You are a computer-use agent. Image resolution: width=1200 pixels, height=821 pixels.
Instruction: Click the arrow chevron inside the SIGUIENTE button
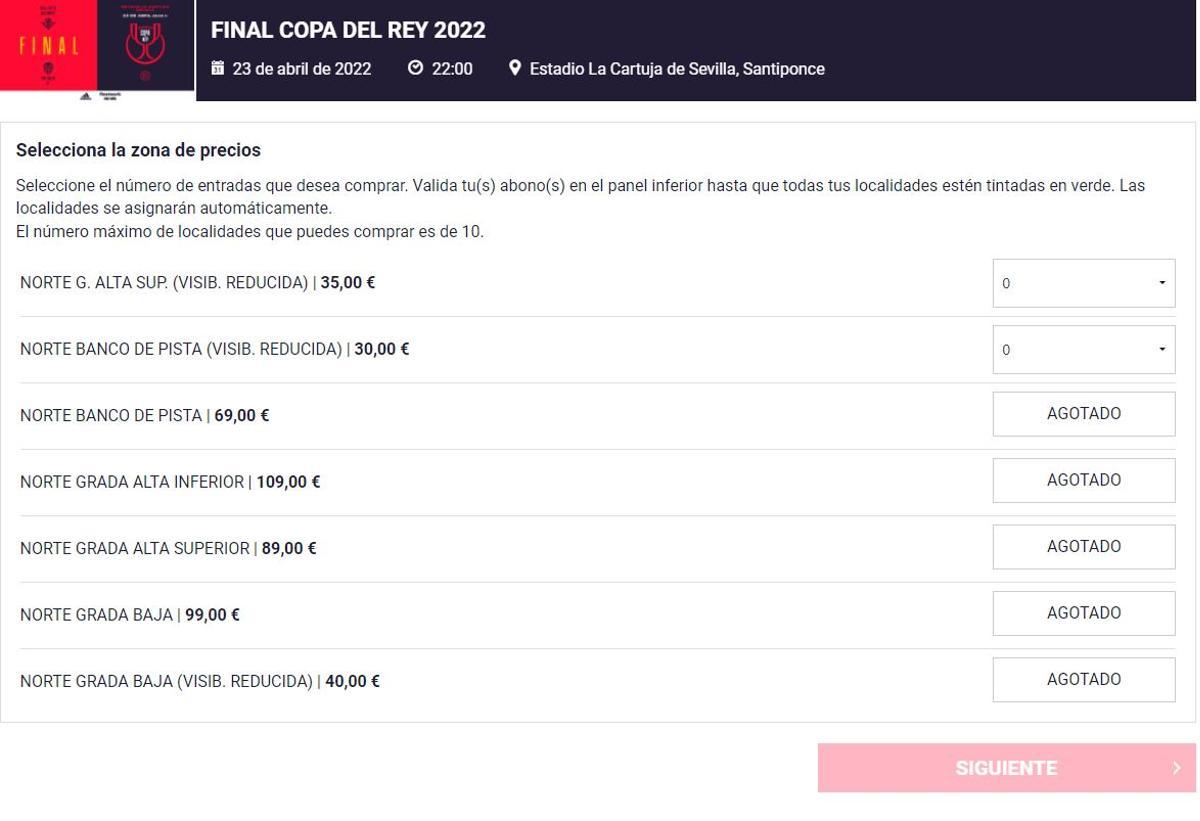tap(1174, 768)
